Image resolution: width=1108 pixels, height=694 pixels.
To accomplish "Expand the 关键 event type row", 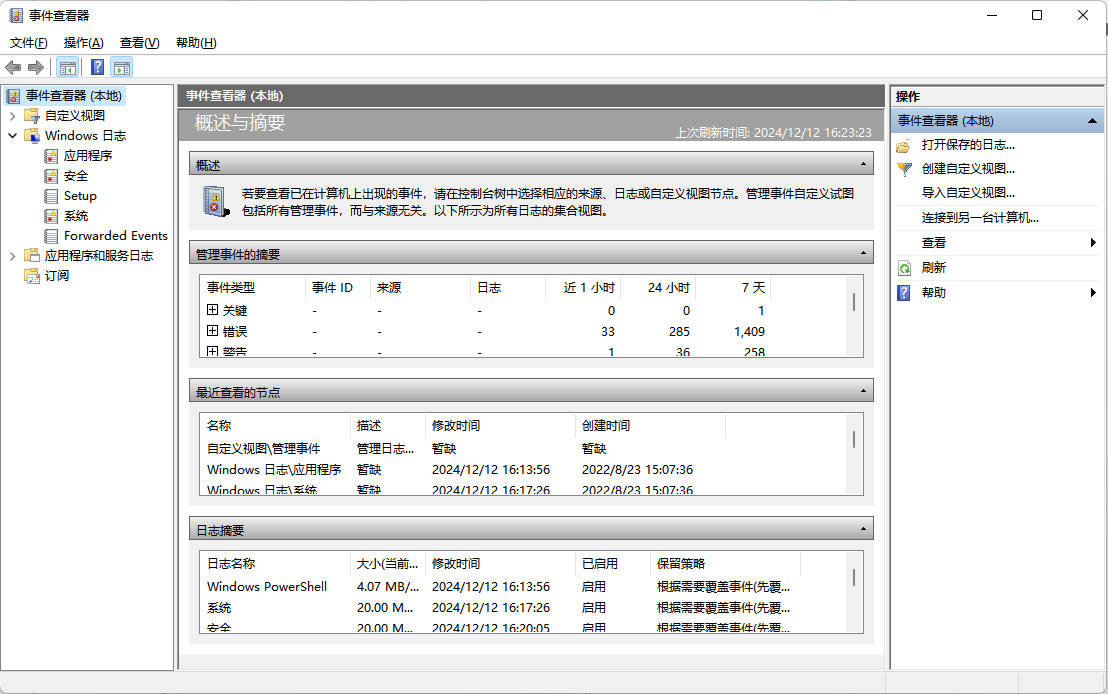I will (x=212, y=310).
